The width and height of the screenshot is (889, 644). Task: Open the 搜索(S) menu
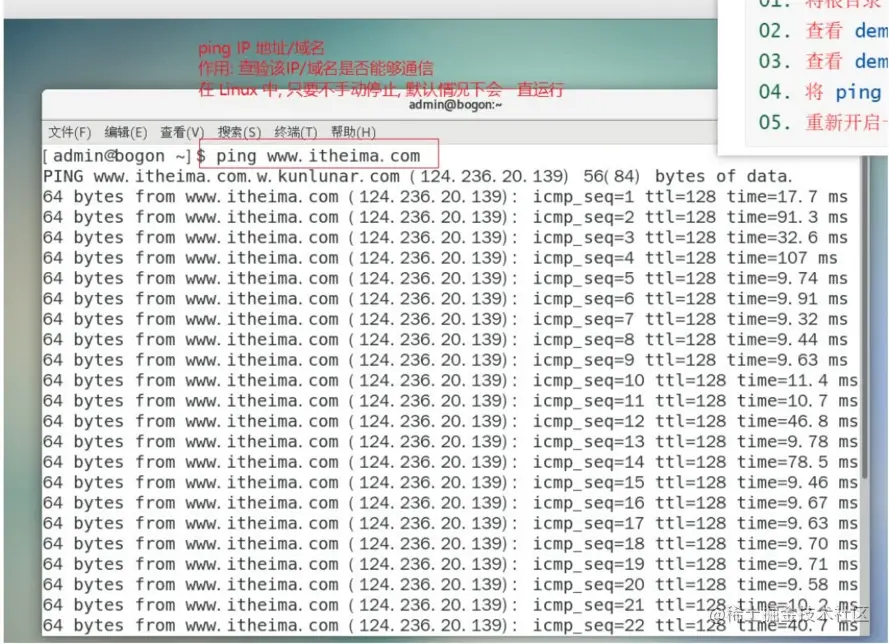coord(239,132)
